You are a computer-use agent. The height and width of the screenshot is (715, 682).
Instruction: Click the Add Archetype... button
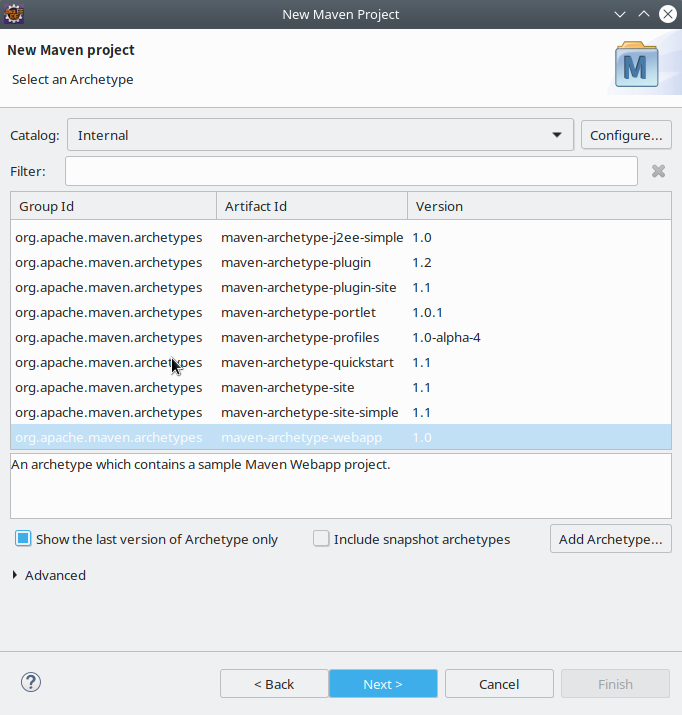(x=610, y=539)
